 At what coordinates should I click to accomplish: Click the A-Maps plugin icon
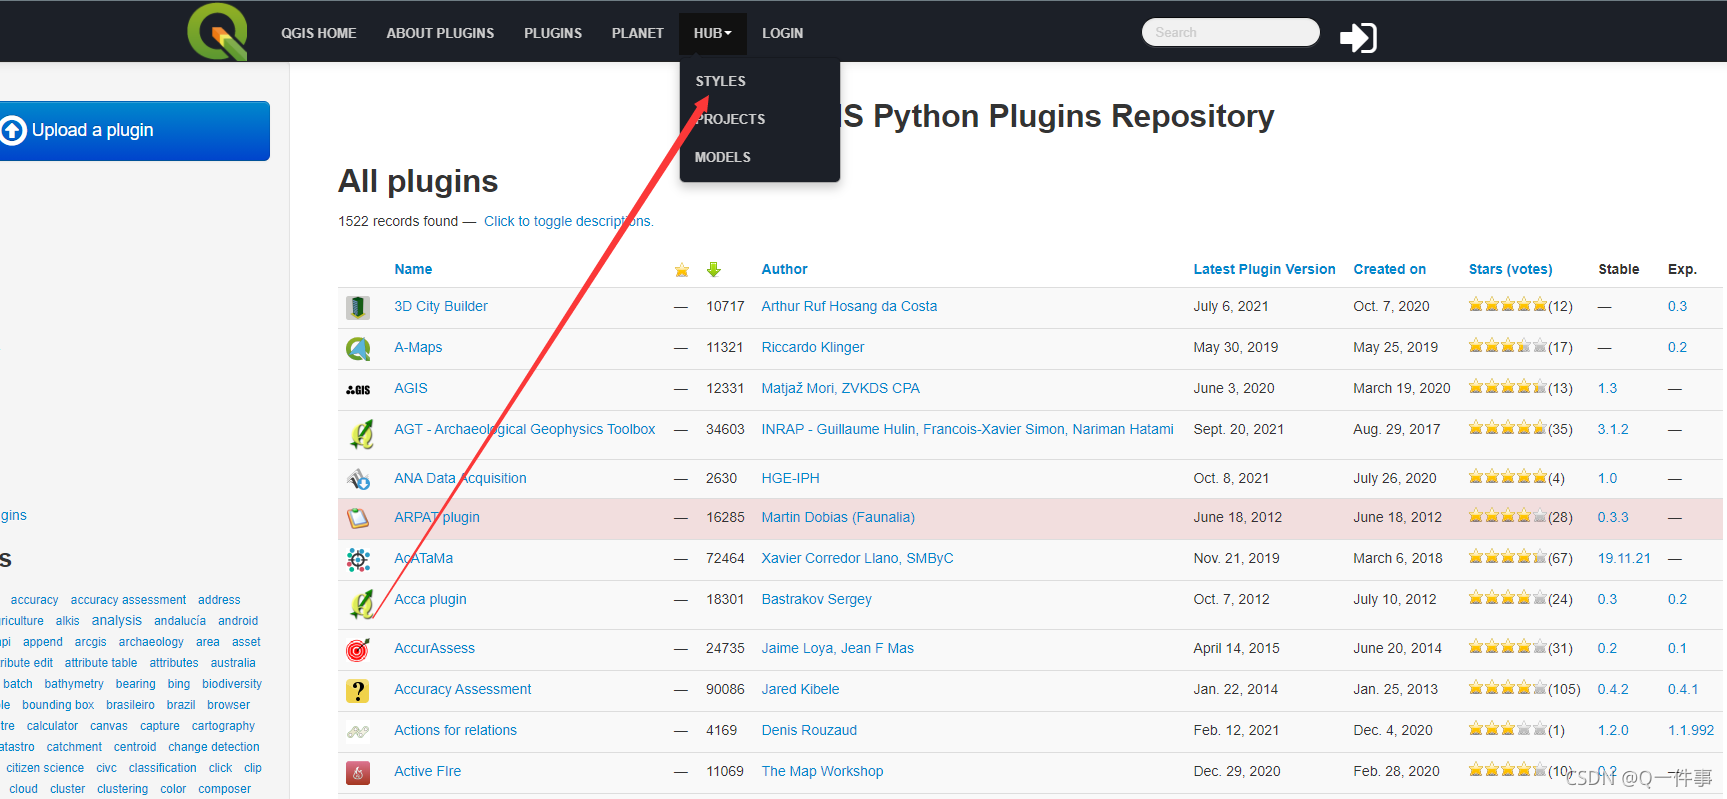(x=358, y=348)
